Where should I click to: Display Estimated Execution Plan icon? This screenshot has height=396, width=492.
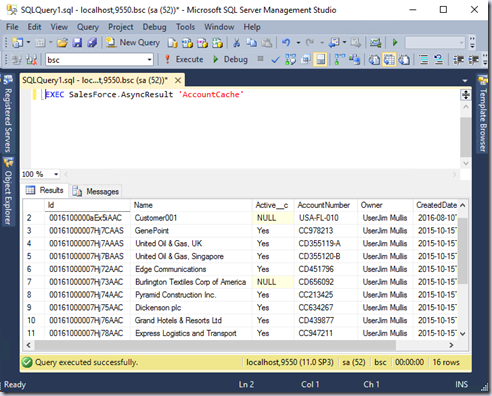click(290, 60)
